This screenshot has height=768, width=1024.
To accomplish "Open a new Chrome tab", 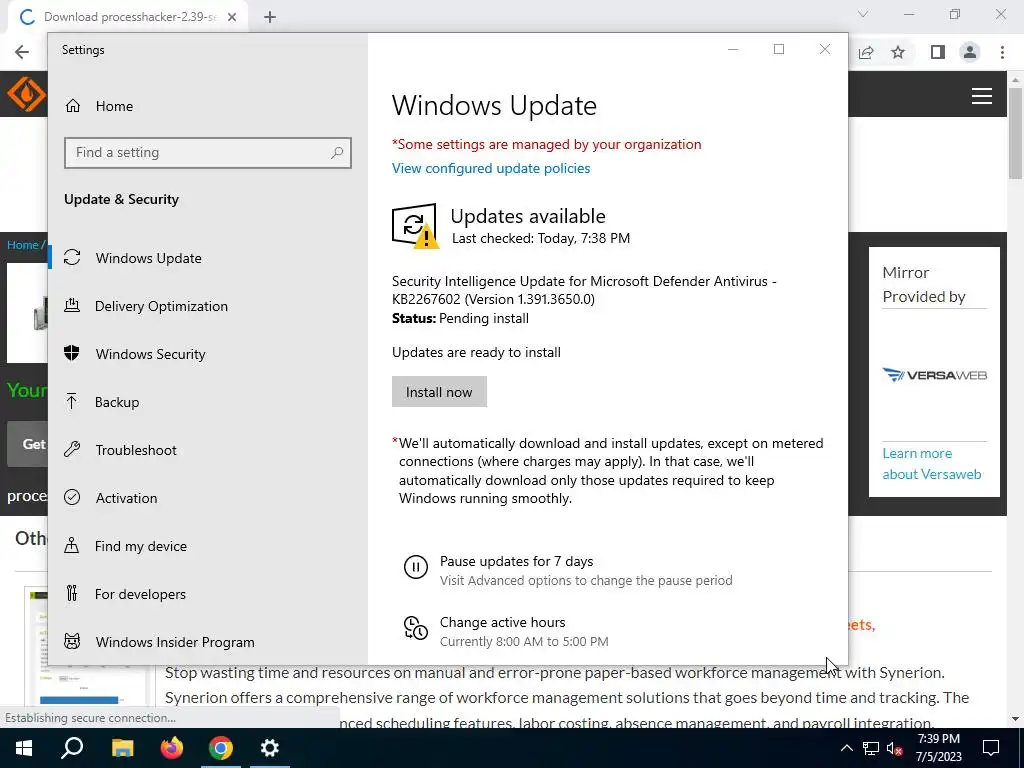I will pos(270,17).
